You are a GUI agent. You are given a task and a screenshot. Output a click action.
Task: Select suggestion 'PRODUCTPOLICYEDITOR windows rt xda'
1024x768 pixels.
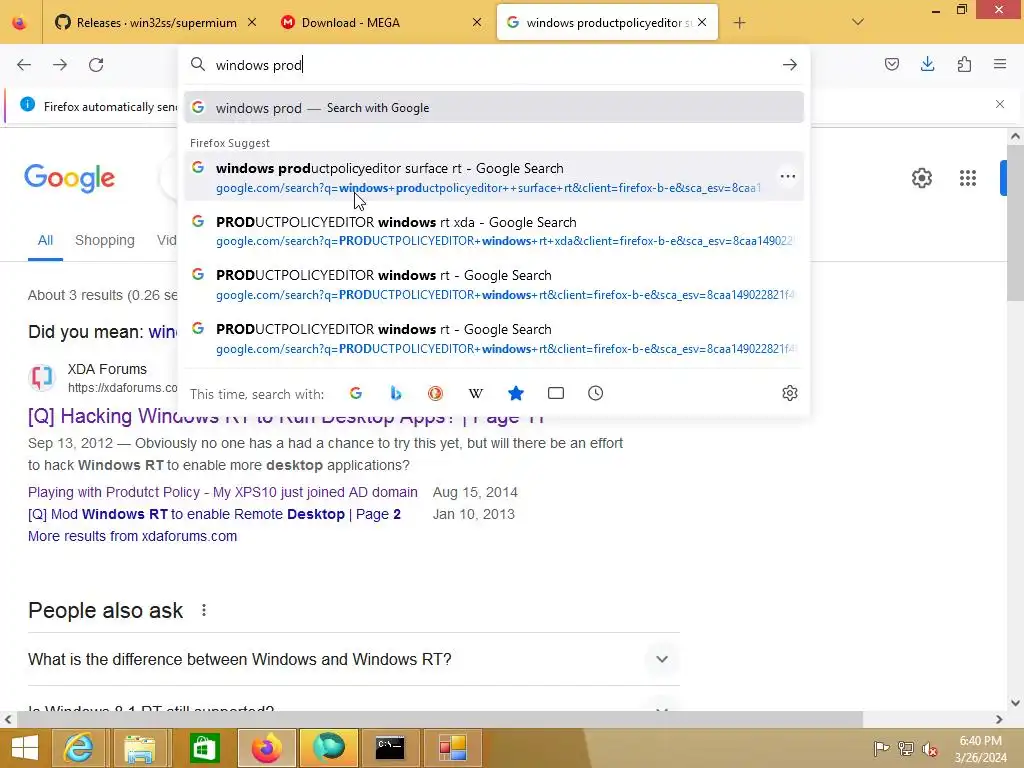click(494, 231)
